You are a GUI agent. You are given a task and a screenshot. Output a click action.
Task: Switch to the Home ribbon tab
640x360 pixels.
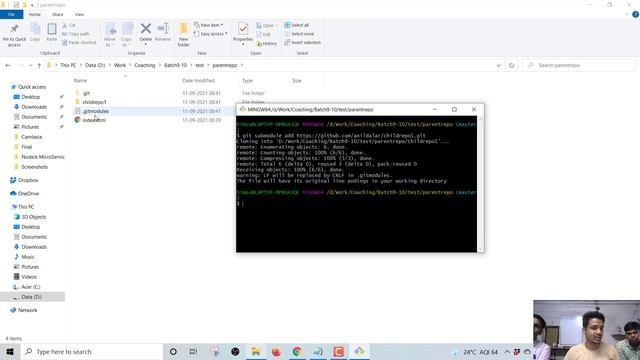click(x=35, y=15)
